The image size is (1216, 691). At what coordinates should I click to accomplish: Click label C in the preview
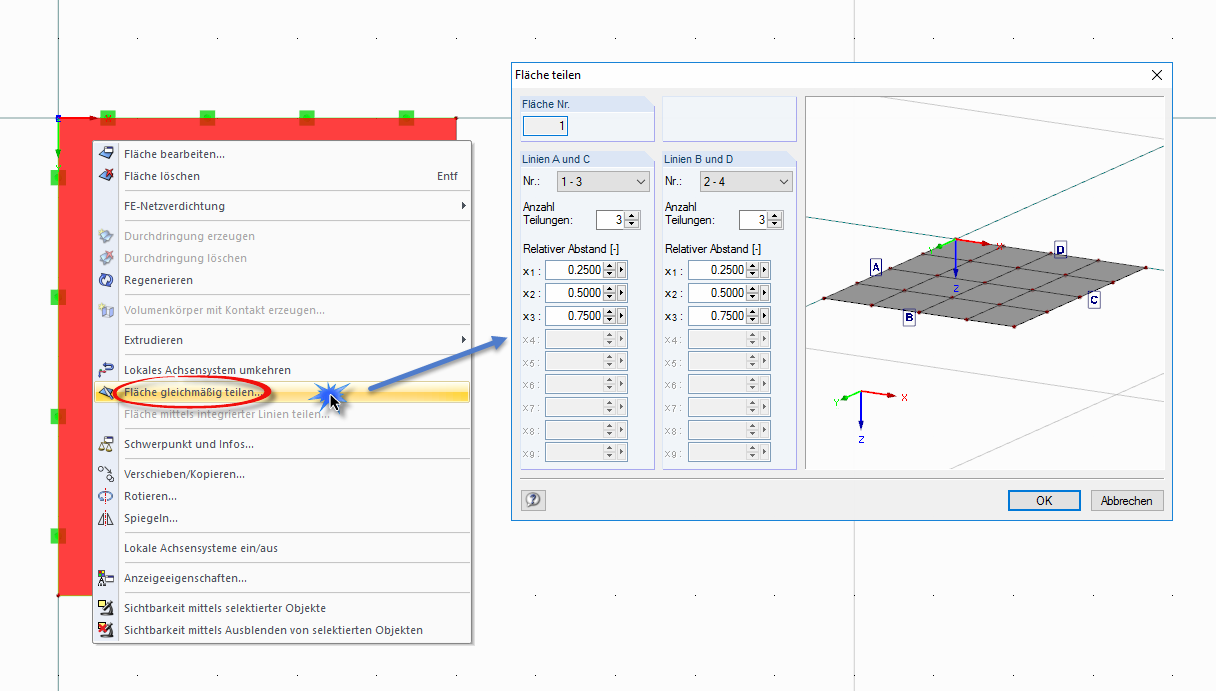coord(1094,299)
